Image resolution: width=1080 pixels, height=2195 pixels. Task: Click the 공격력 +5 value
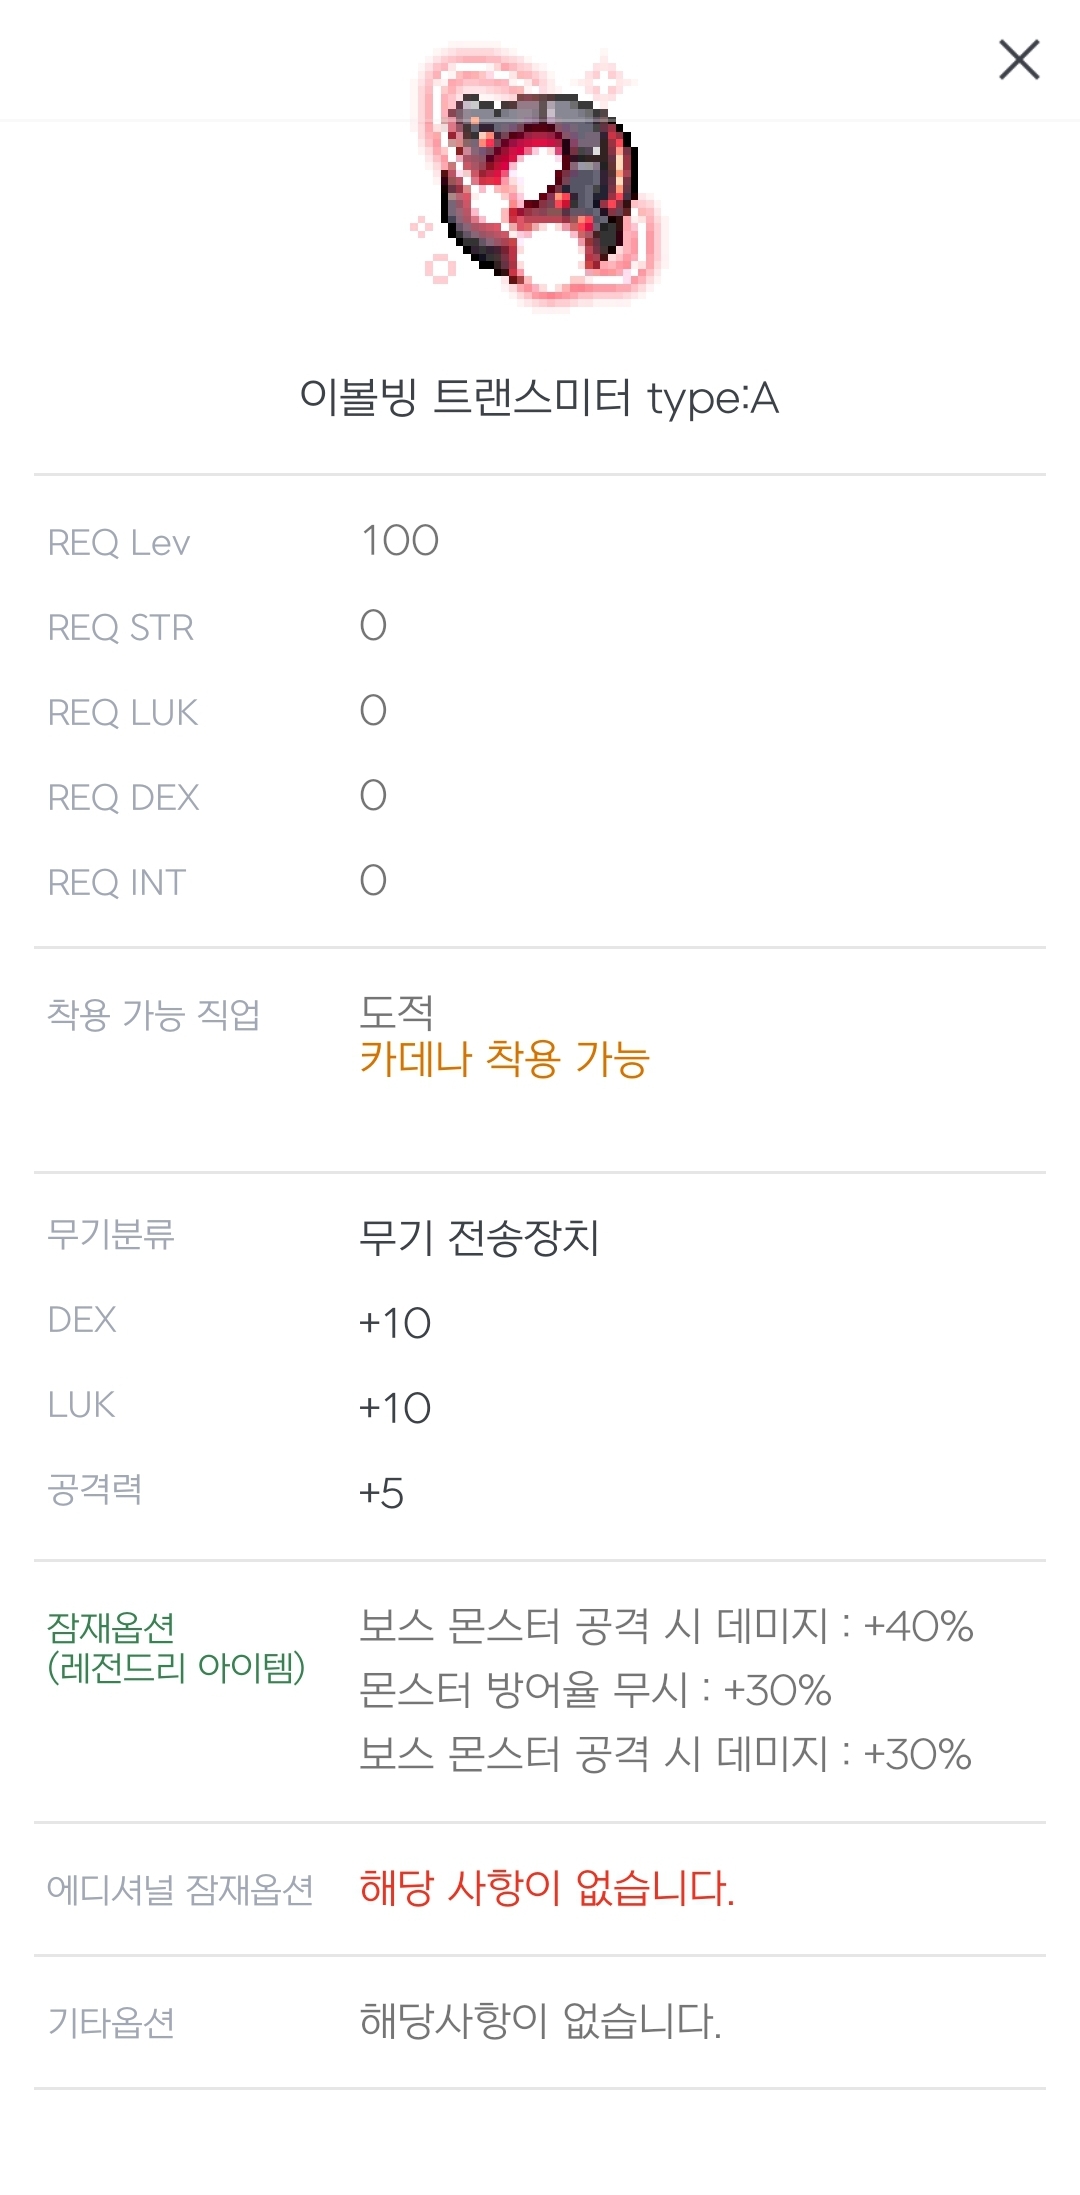[381, 1493]
